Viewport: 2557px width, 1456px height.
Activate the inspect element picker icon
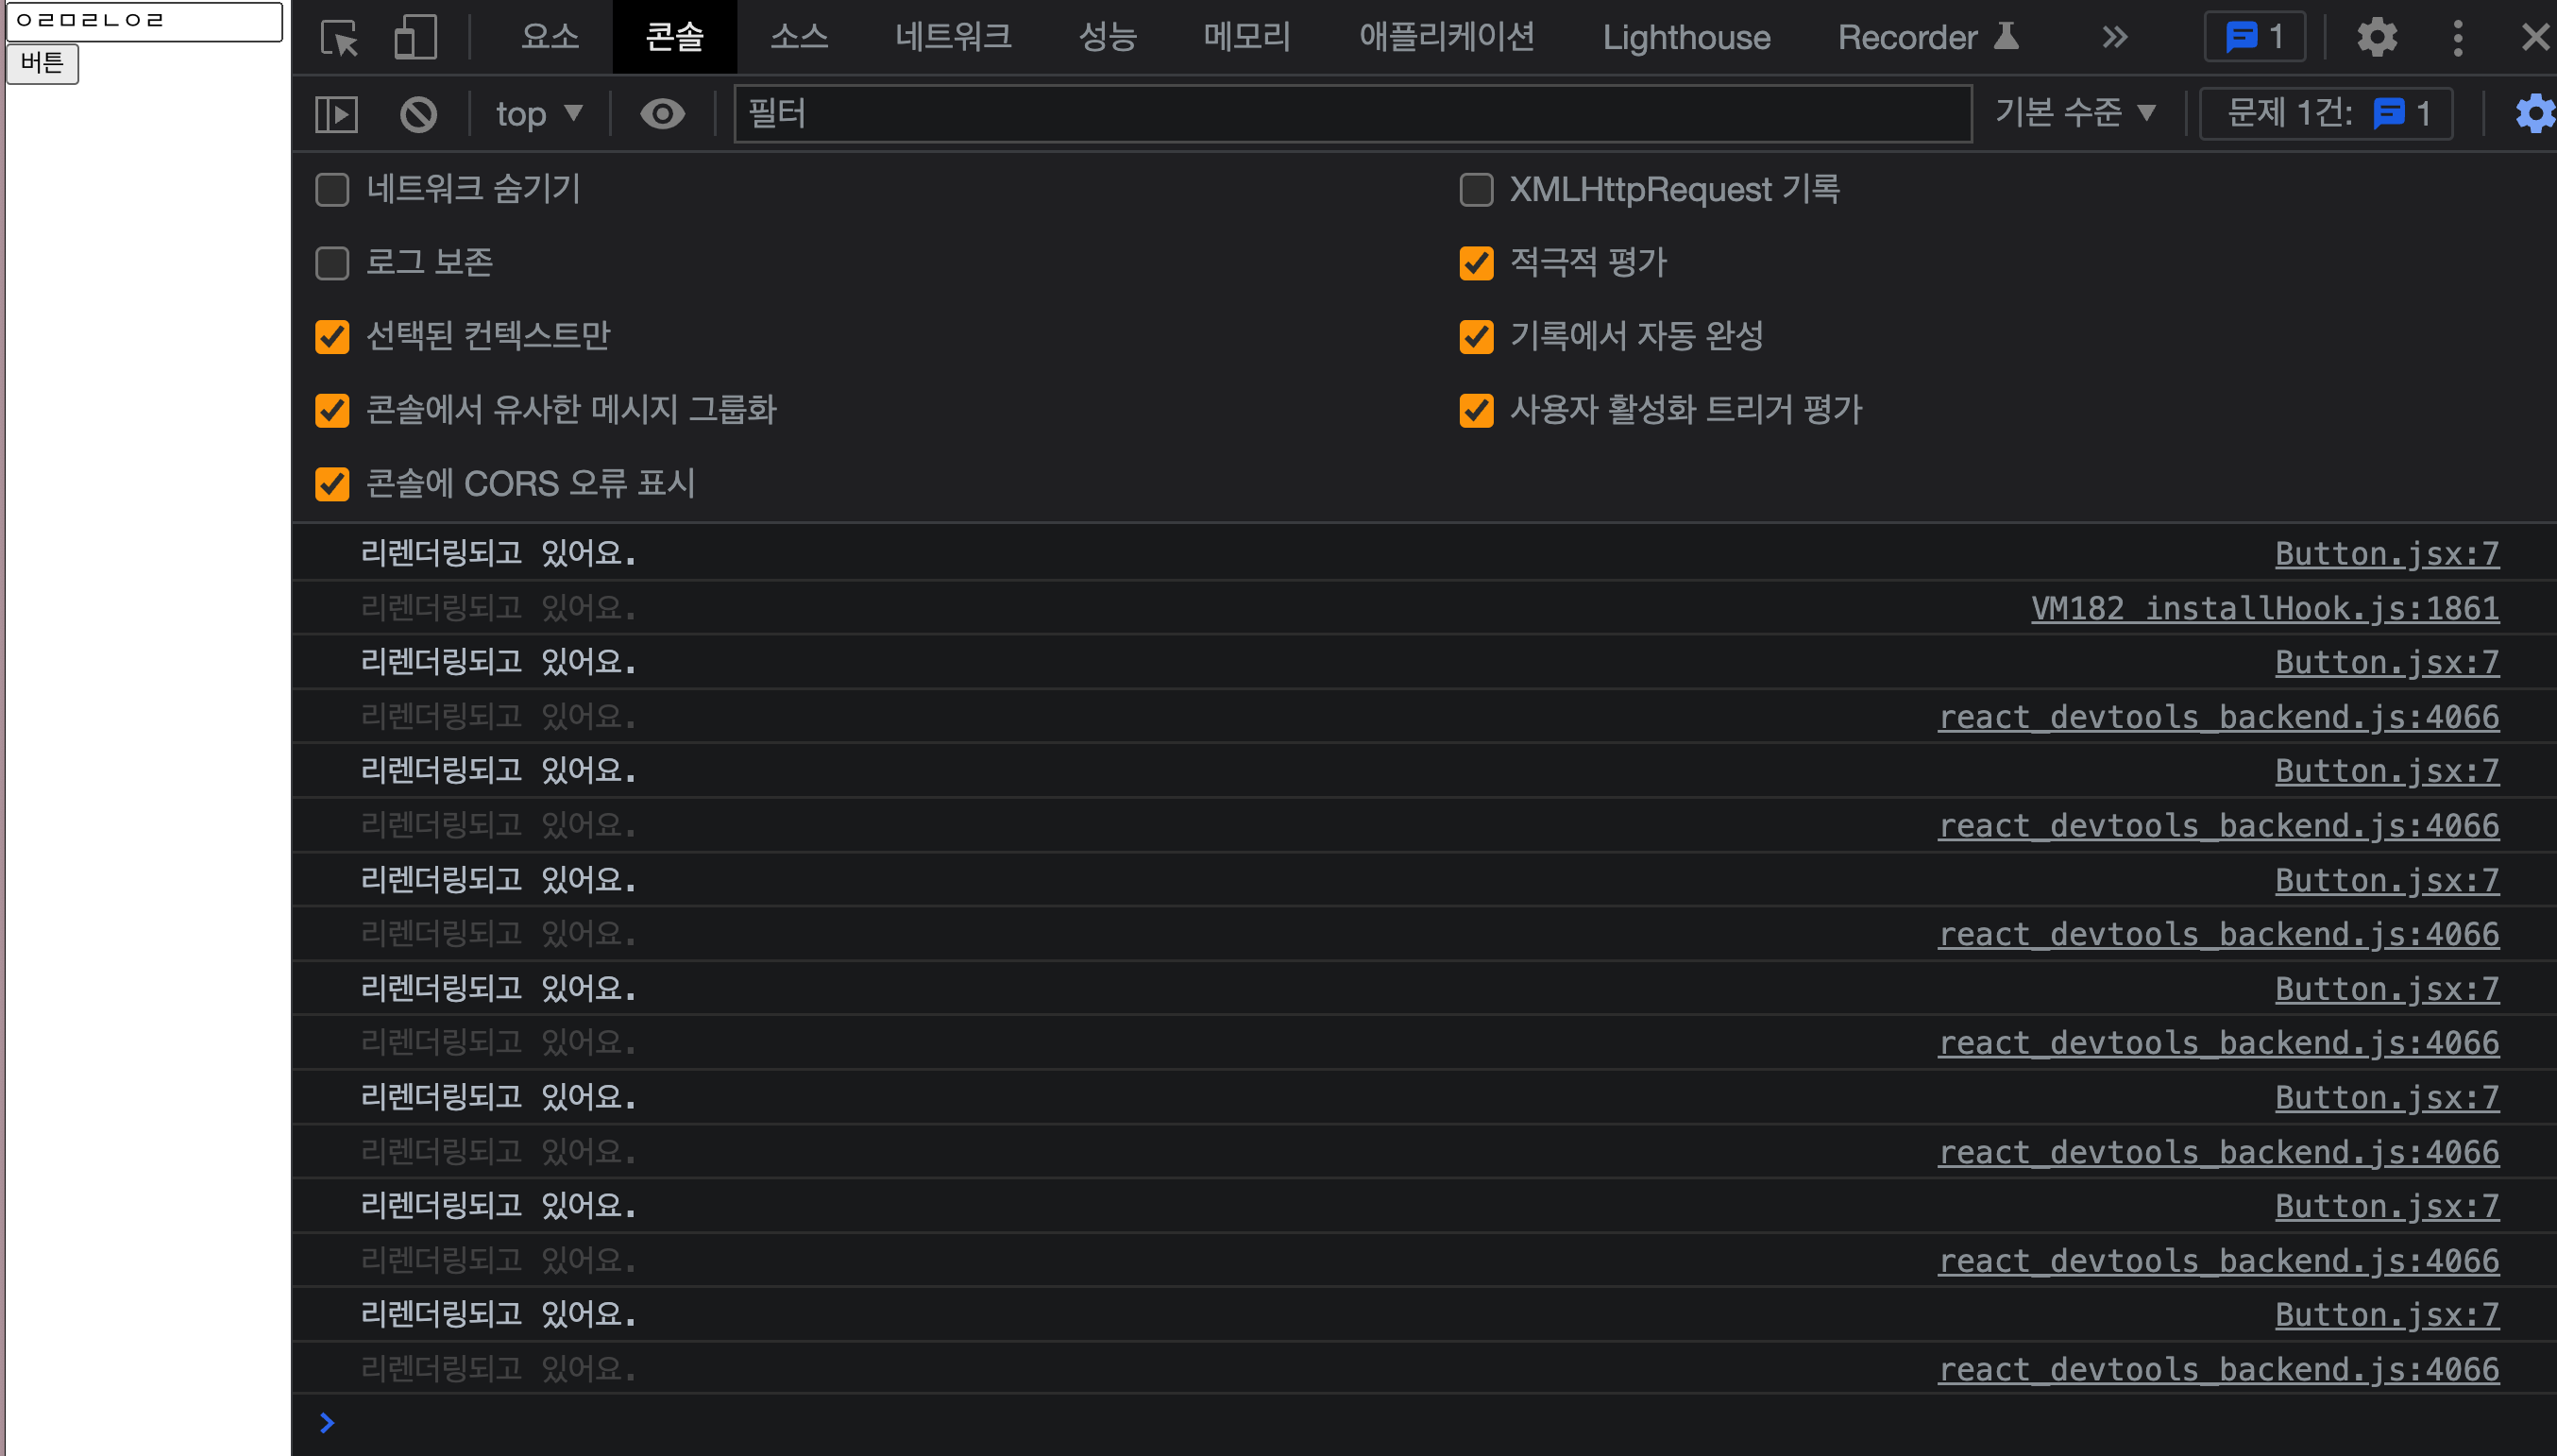(x=339, y=38)
